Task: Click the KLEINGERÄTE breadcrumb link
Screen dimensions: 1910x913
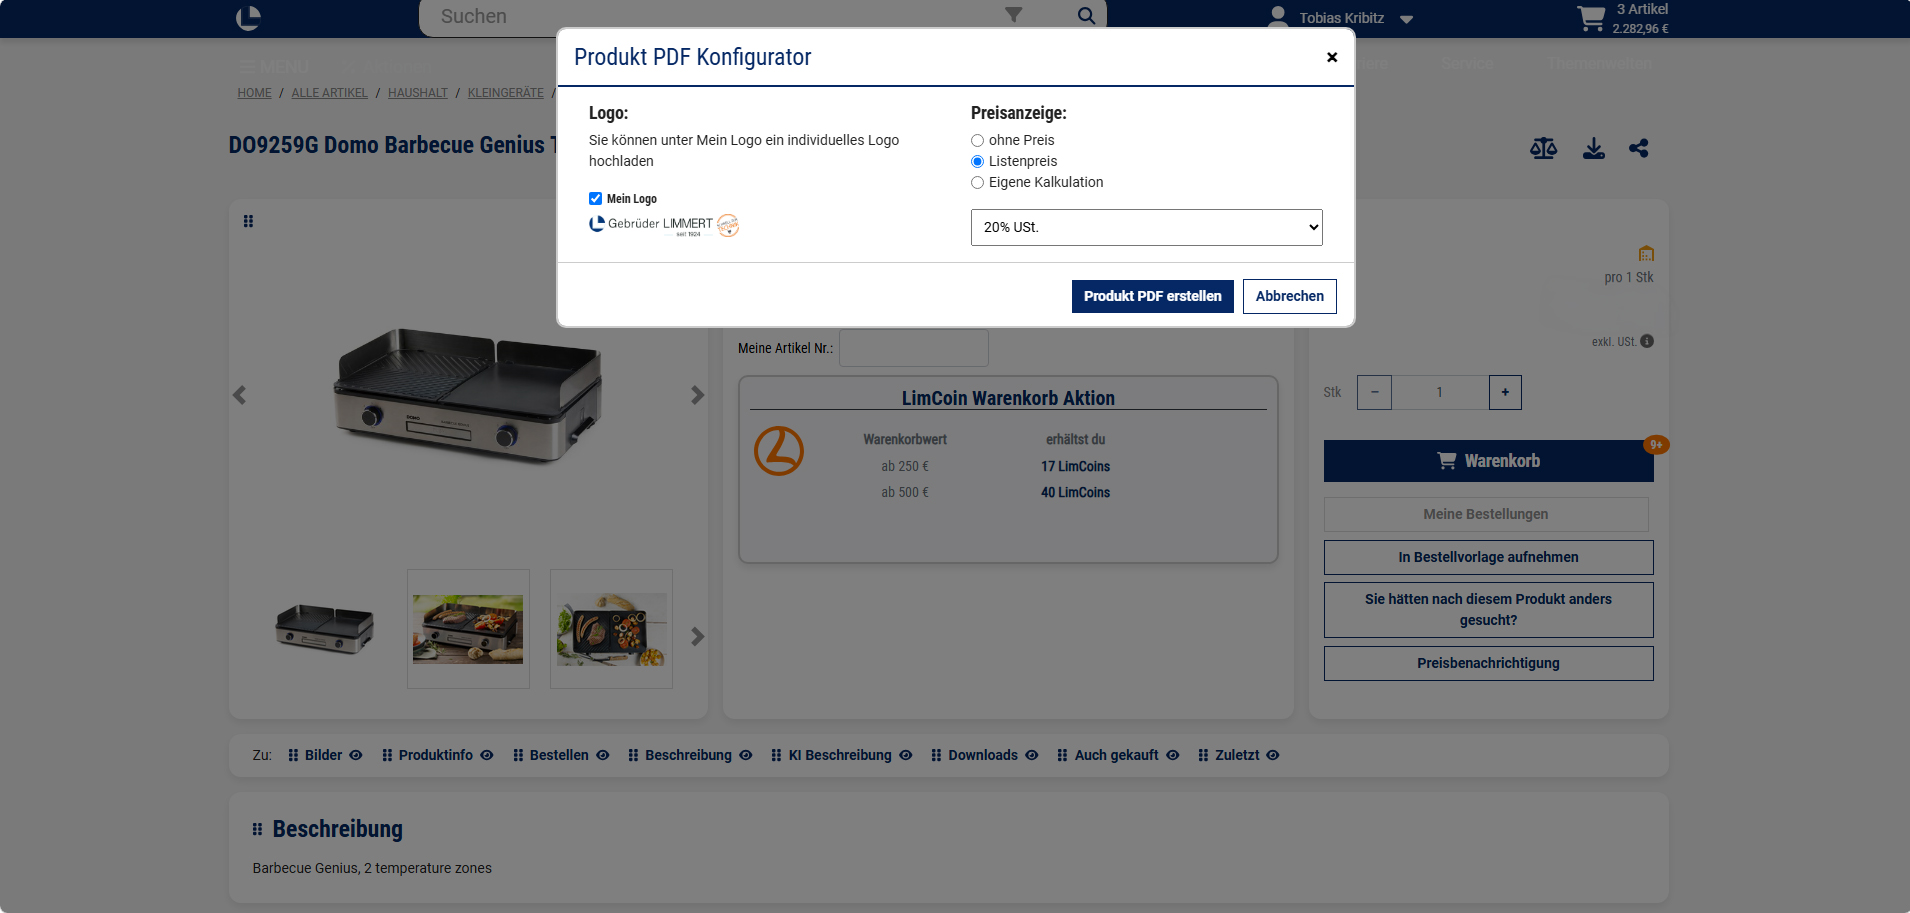Action: [x=506, y=93]
